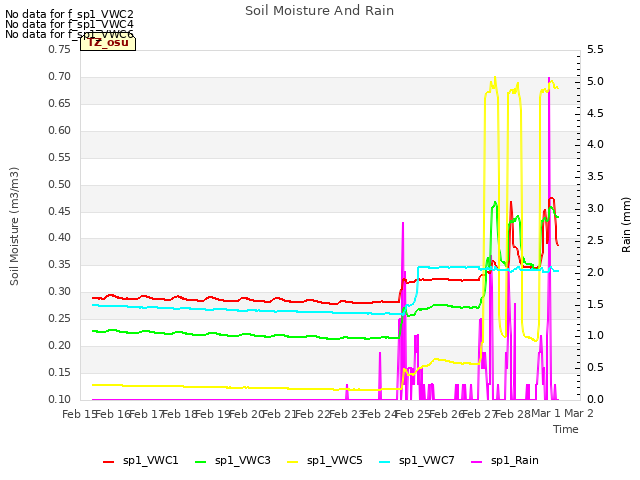Click the Tz_osu annotation box
The height and width of the screenshot is (480, 640).
[108, 43]
